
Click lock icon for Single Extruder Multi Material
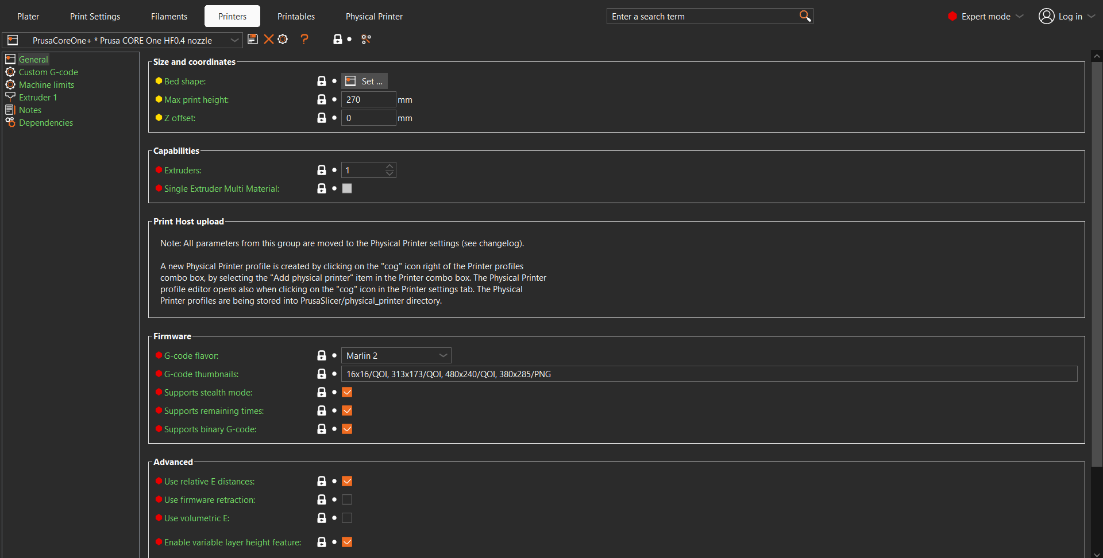[321, 189]
